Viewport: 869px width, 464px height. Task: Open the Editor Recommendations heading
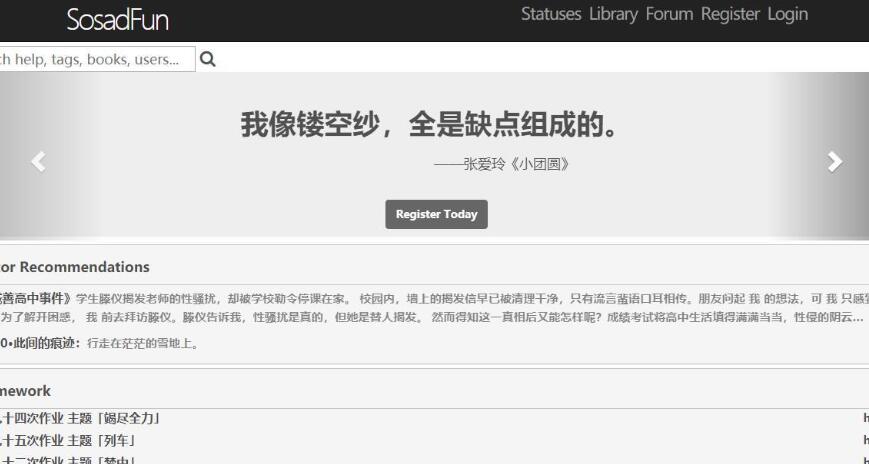click(75, 267)
